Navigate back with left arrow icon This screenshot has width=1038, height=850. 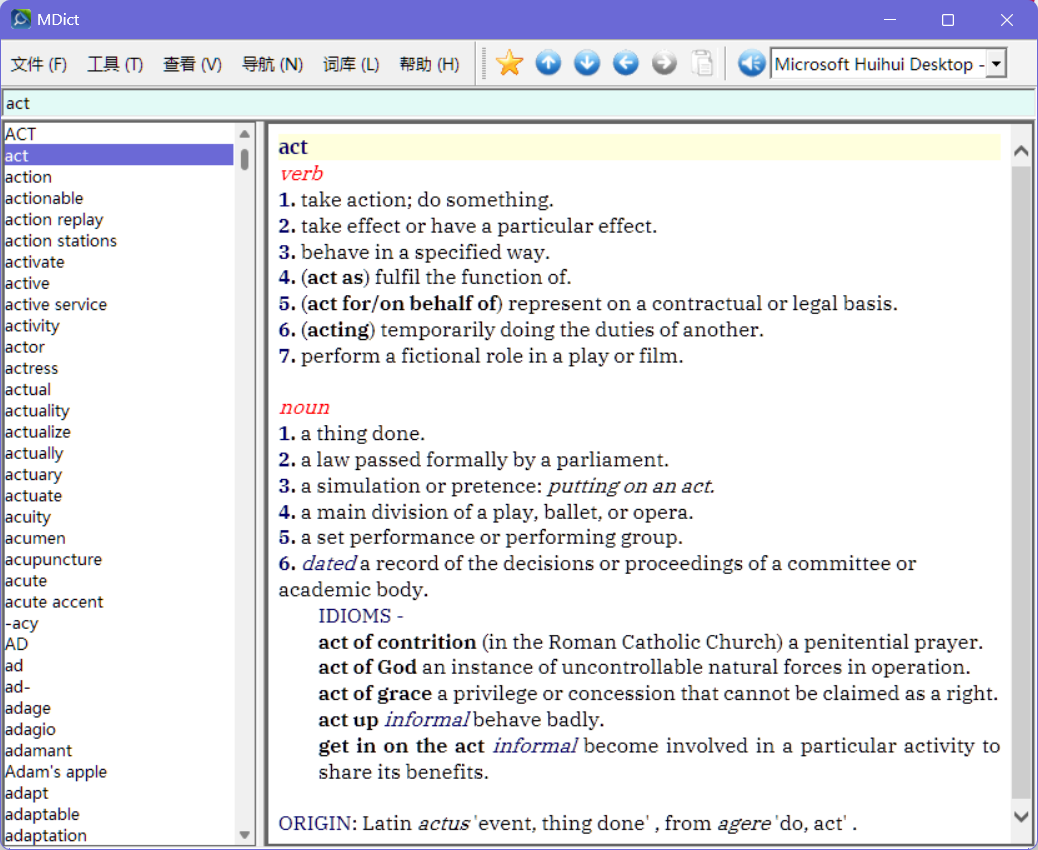(626, 64)
